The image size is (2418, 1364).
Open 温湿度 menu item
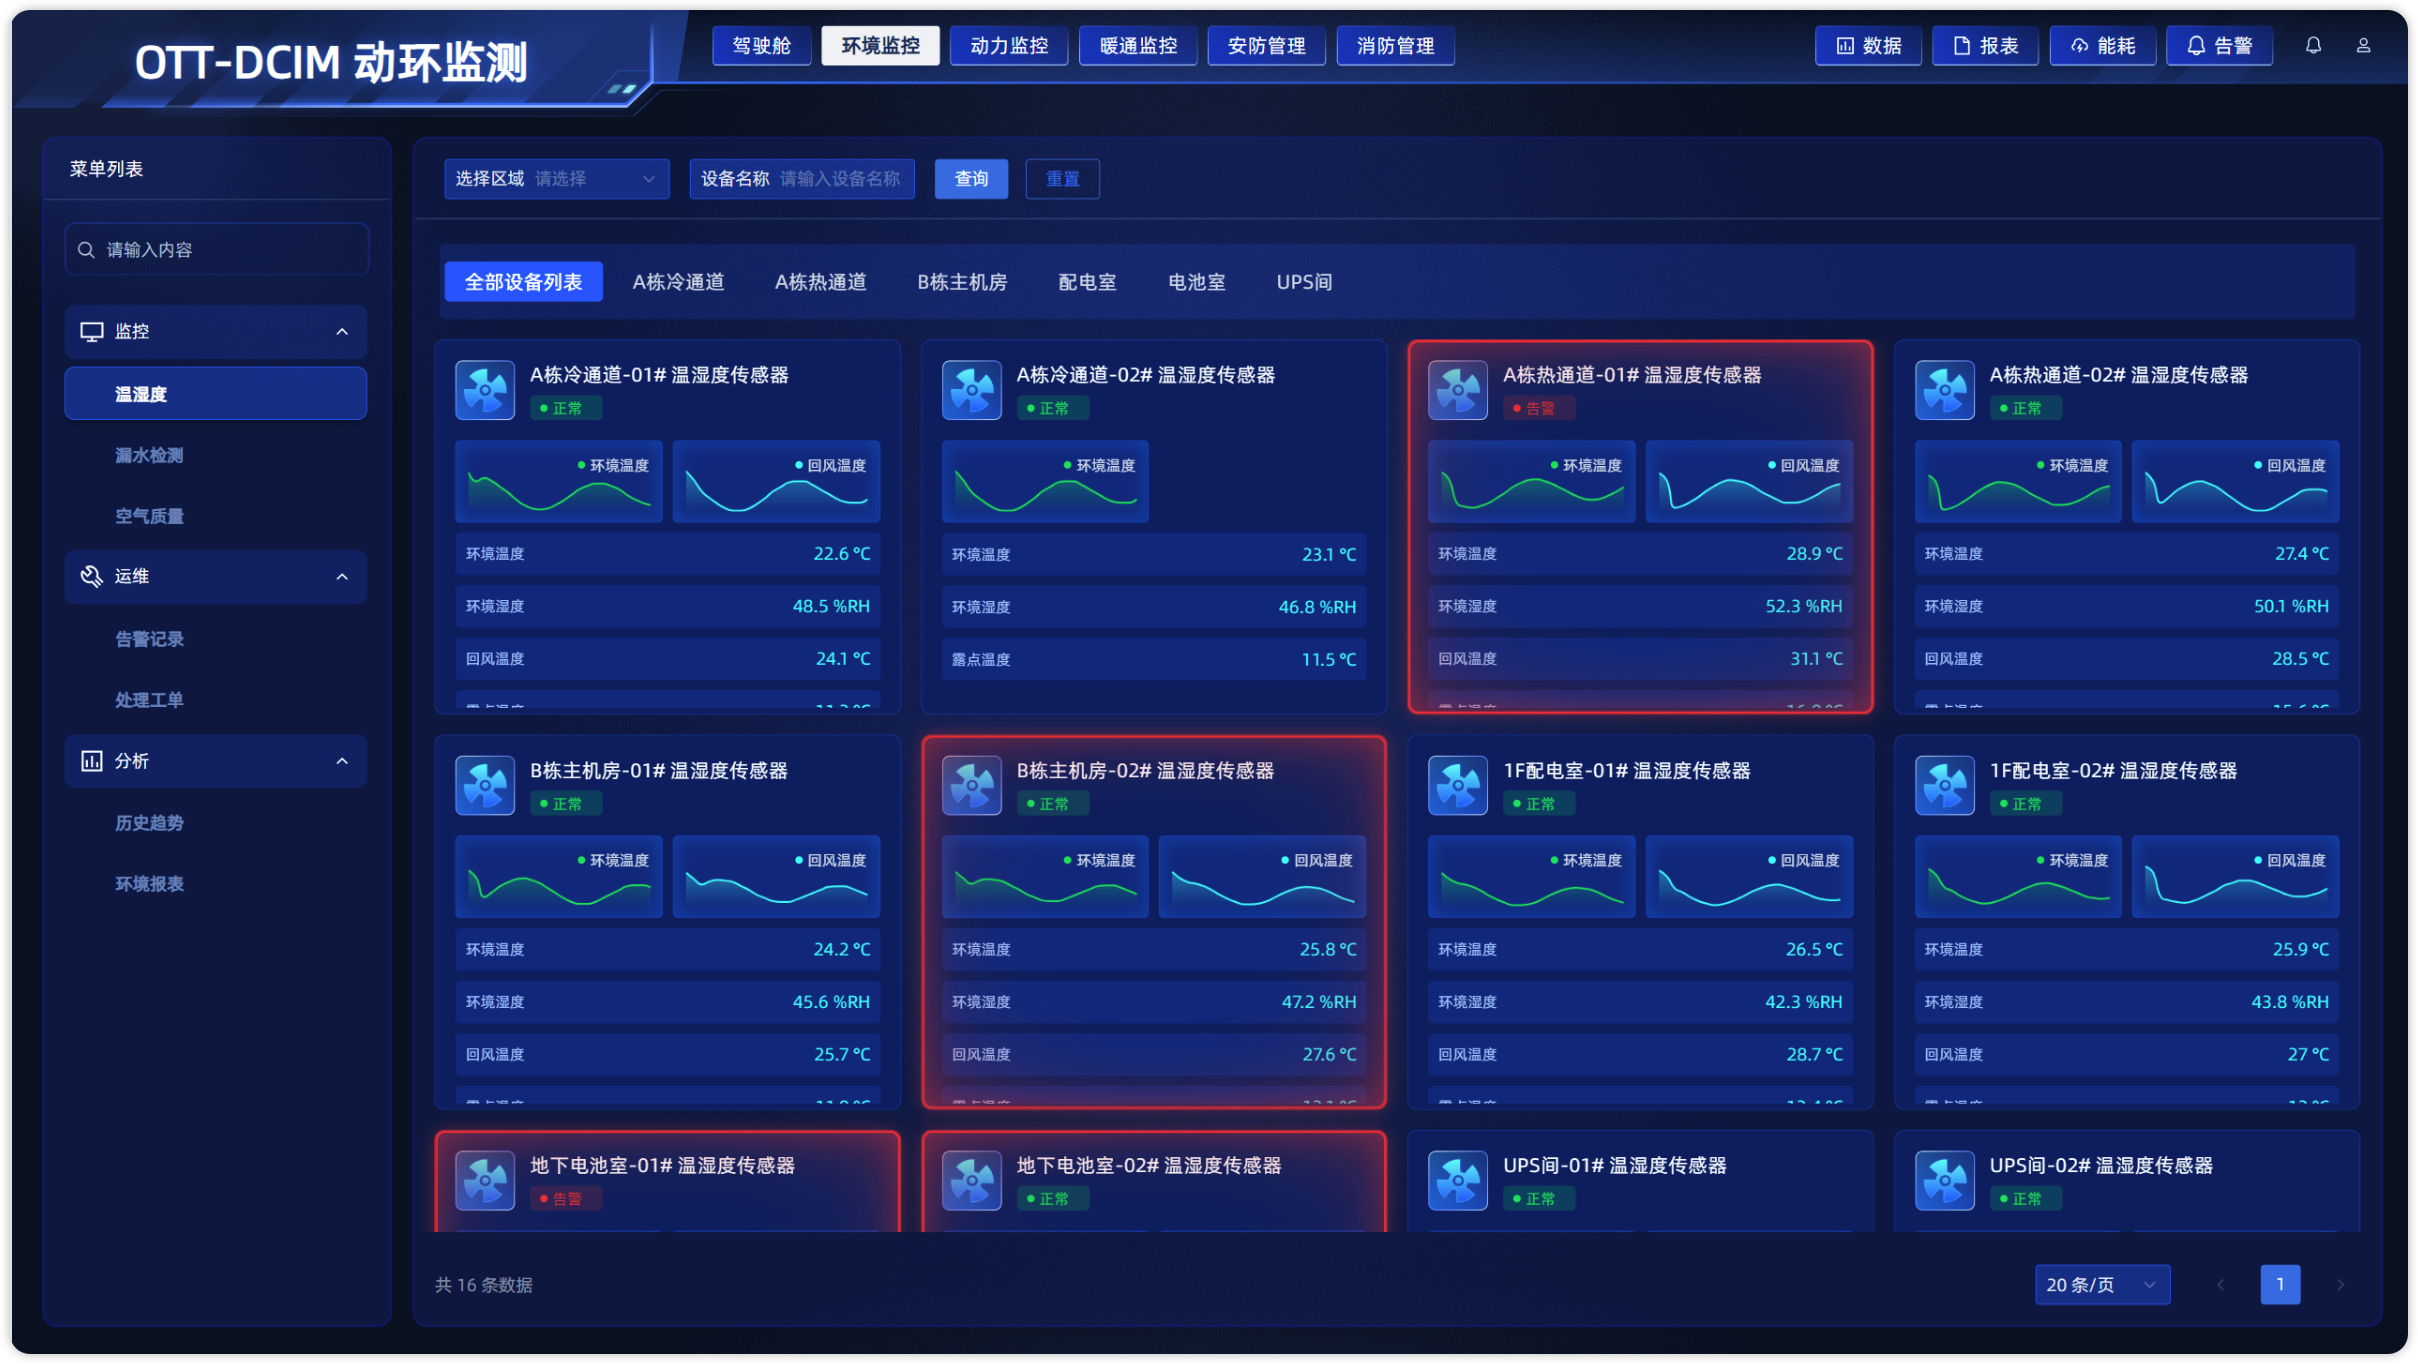[x=216, y=393]
